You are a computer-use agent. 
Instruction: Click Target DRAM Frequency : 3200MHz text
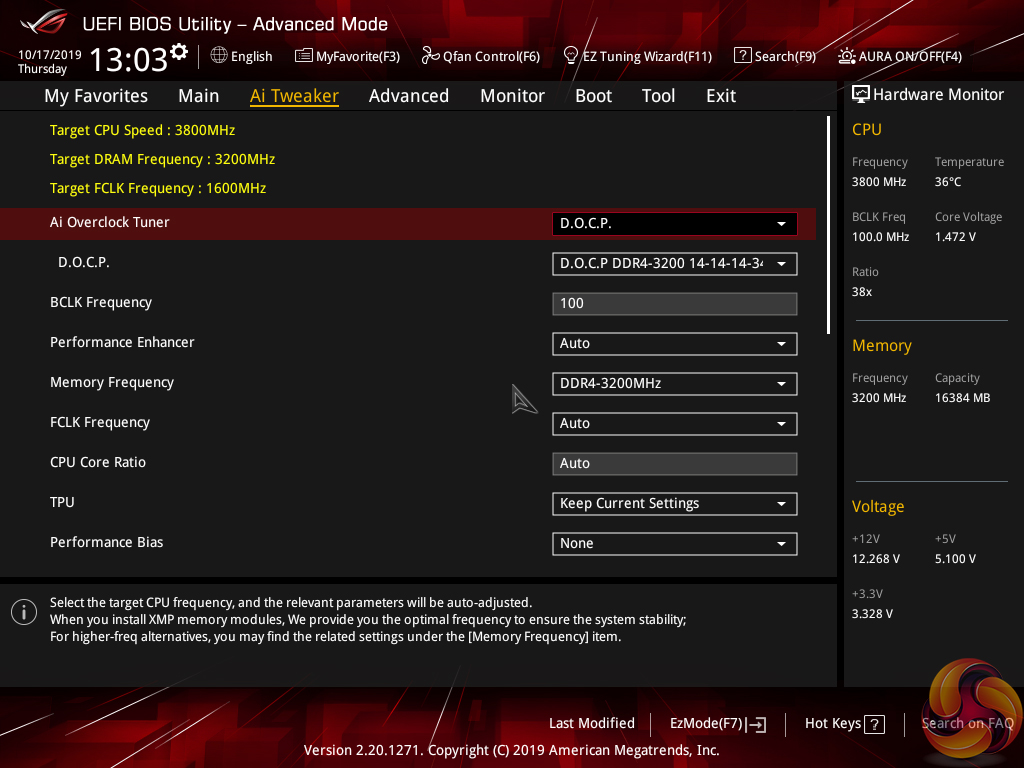point(163,159)
